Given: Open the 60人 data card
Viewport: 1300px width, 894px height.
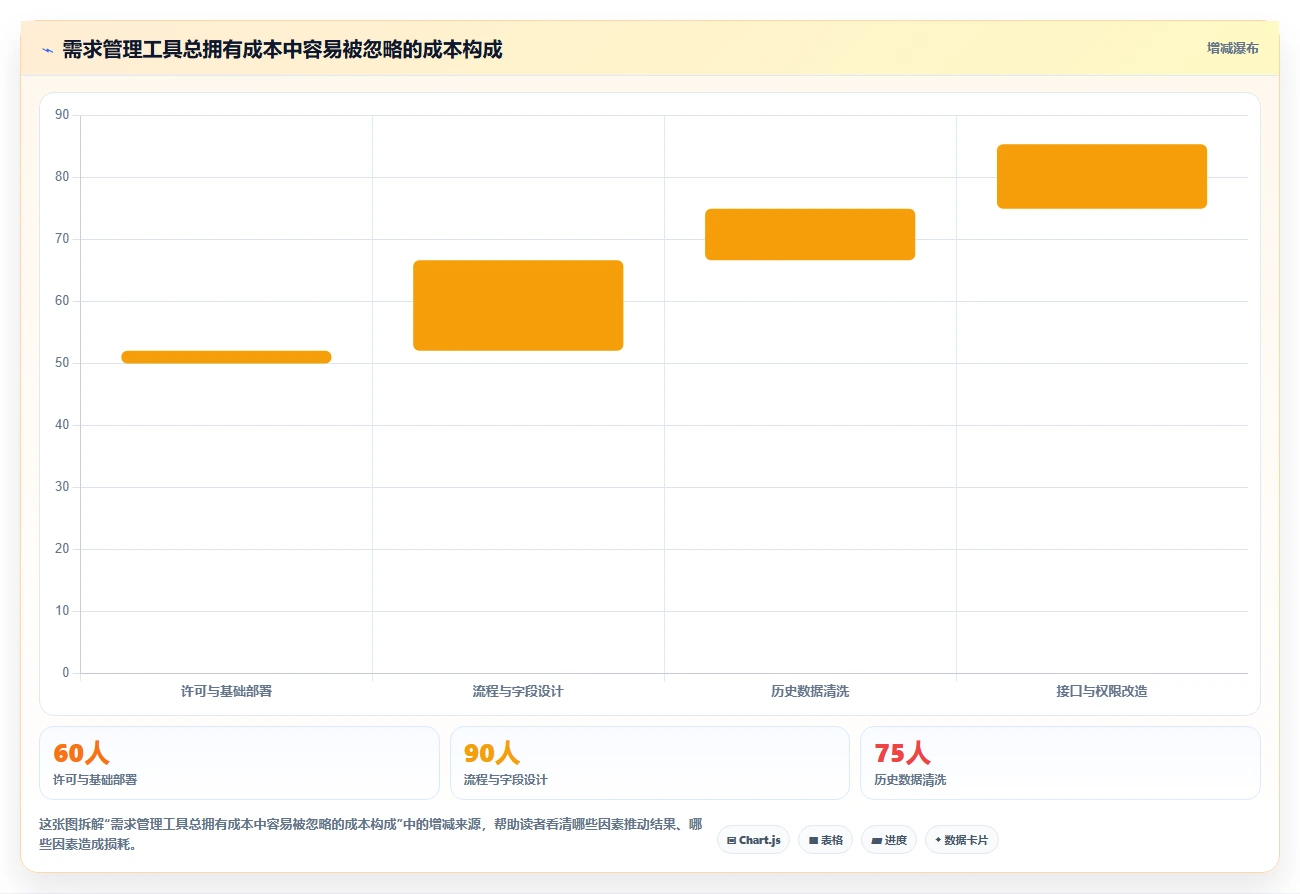Looking at the screenshot, I should pos(239,763).
